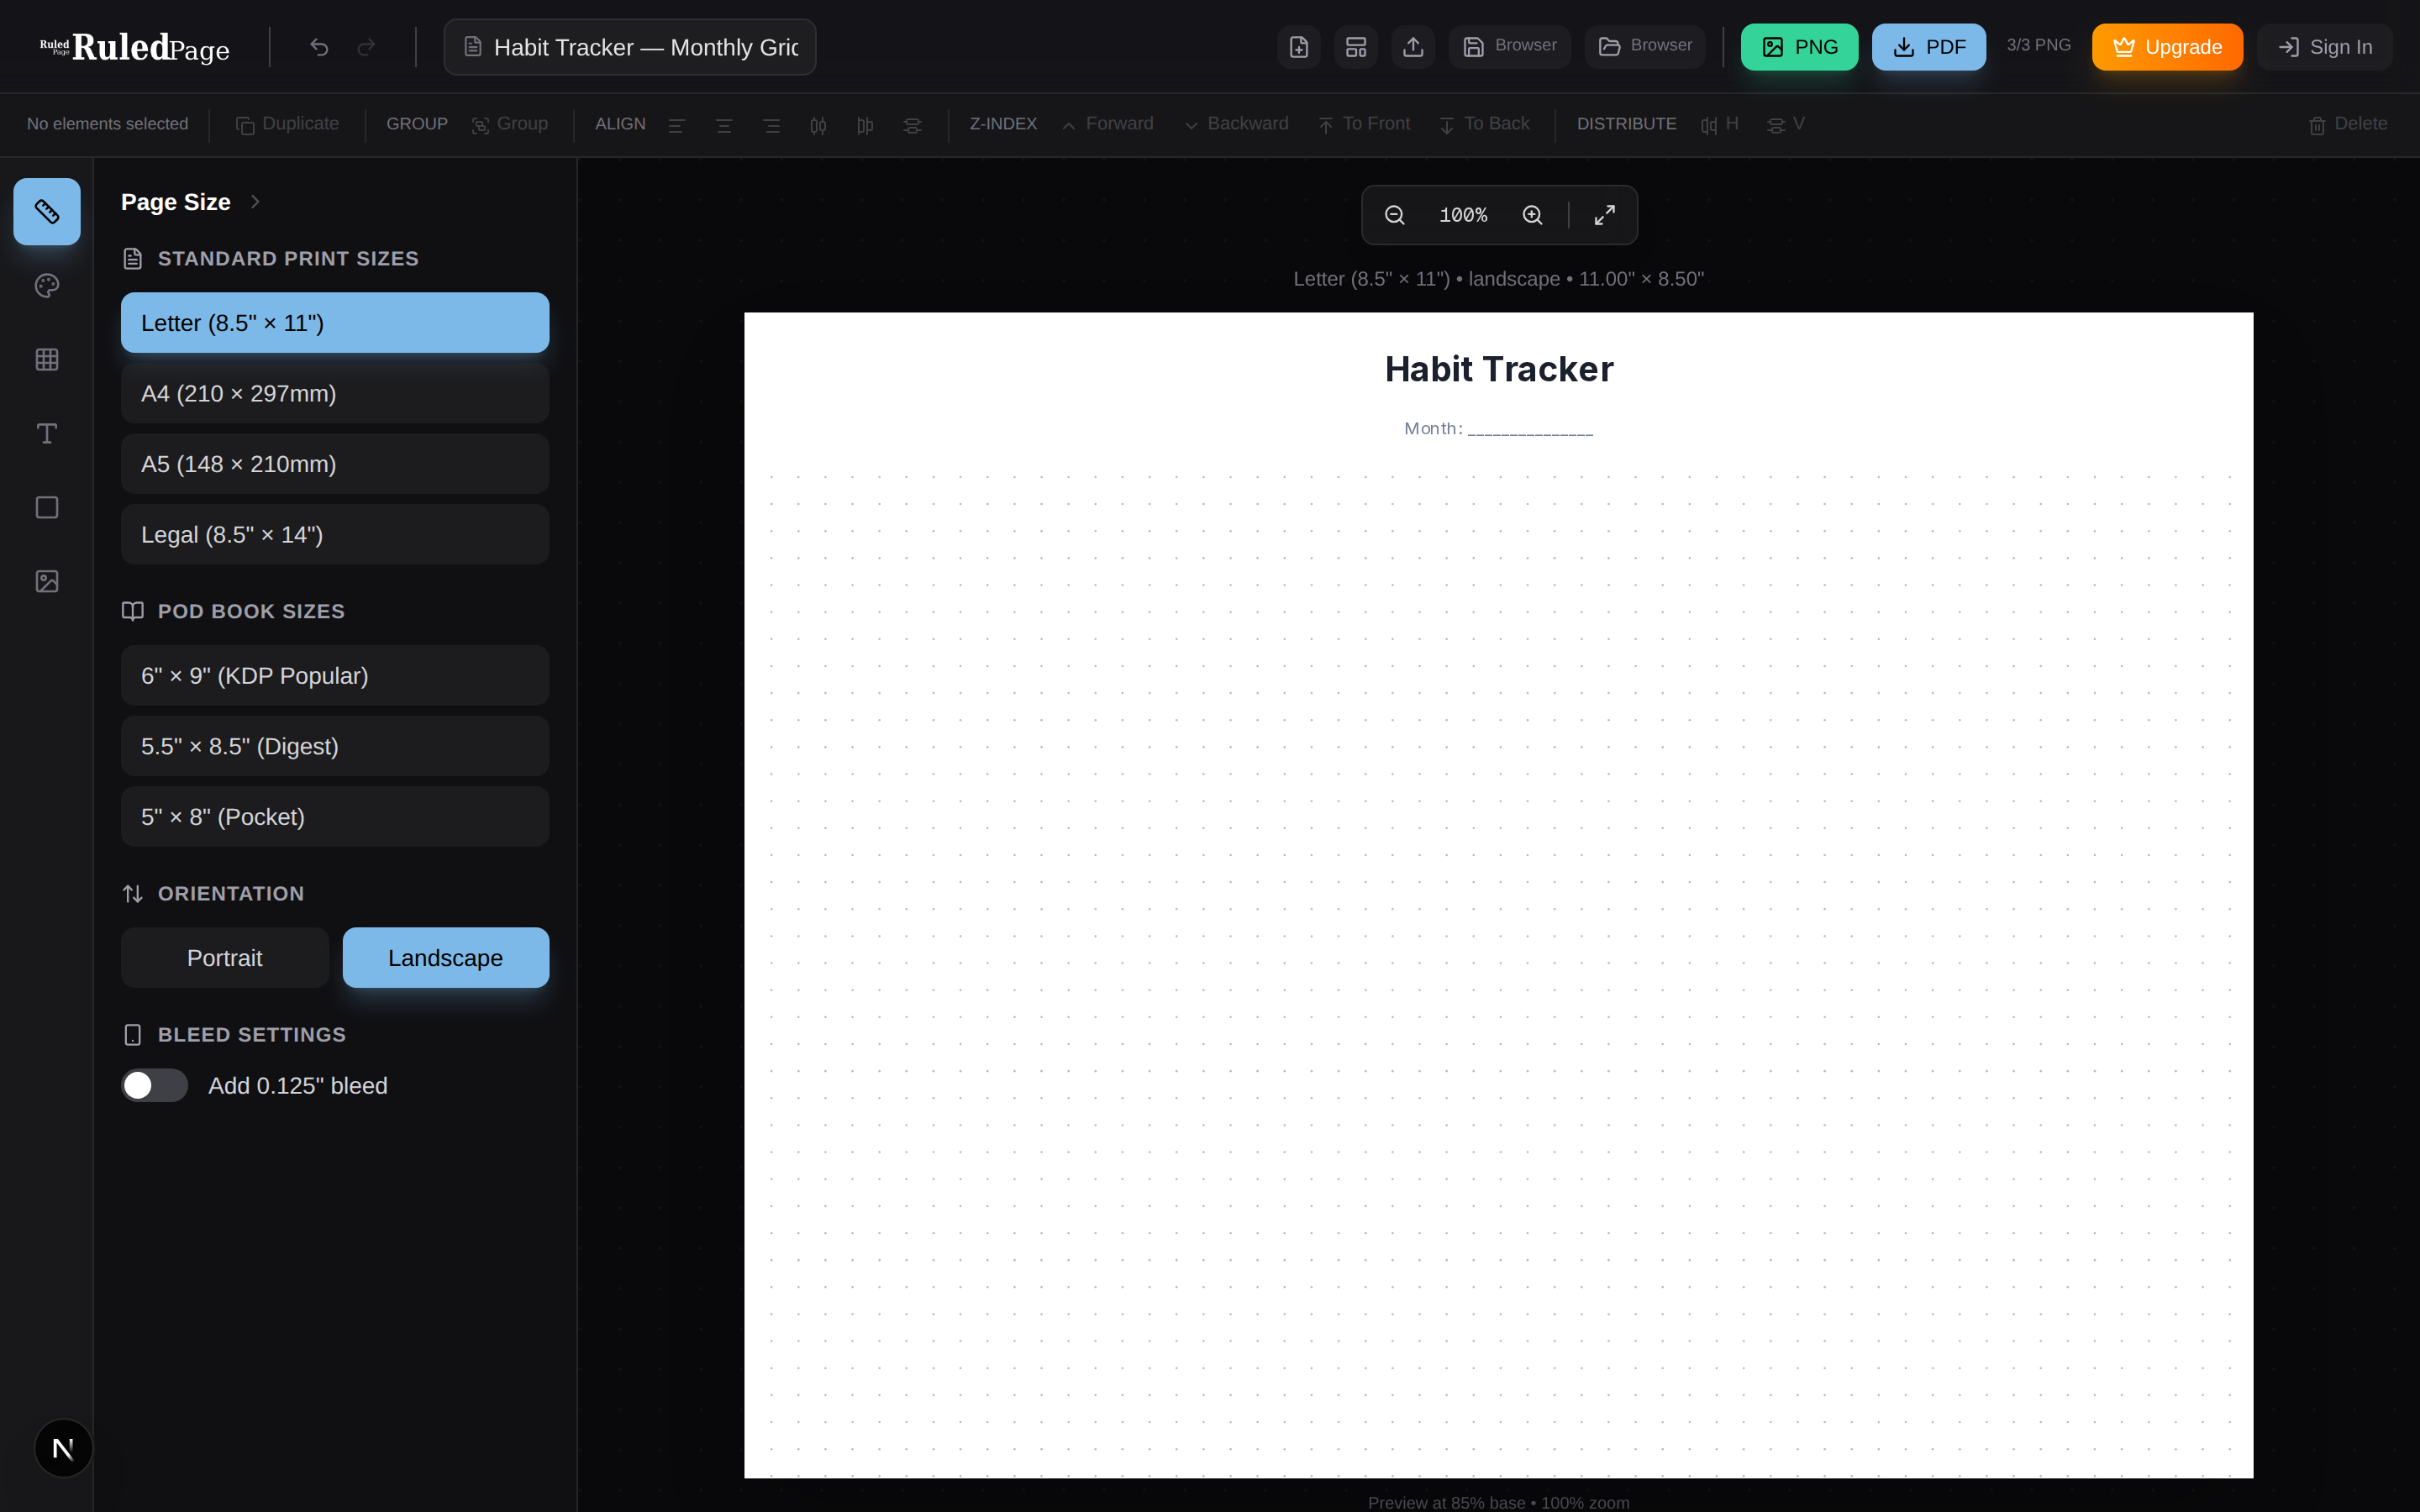Click the upload share icon

pyautogui.click(x=1413, y=47)
